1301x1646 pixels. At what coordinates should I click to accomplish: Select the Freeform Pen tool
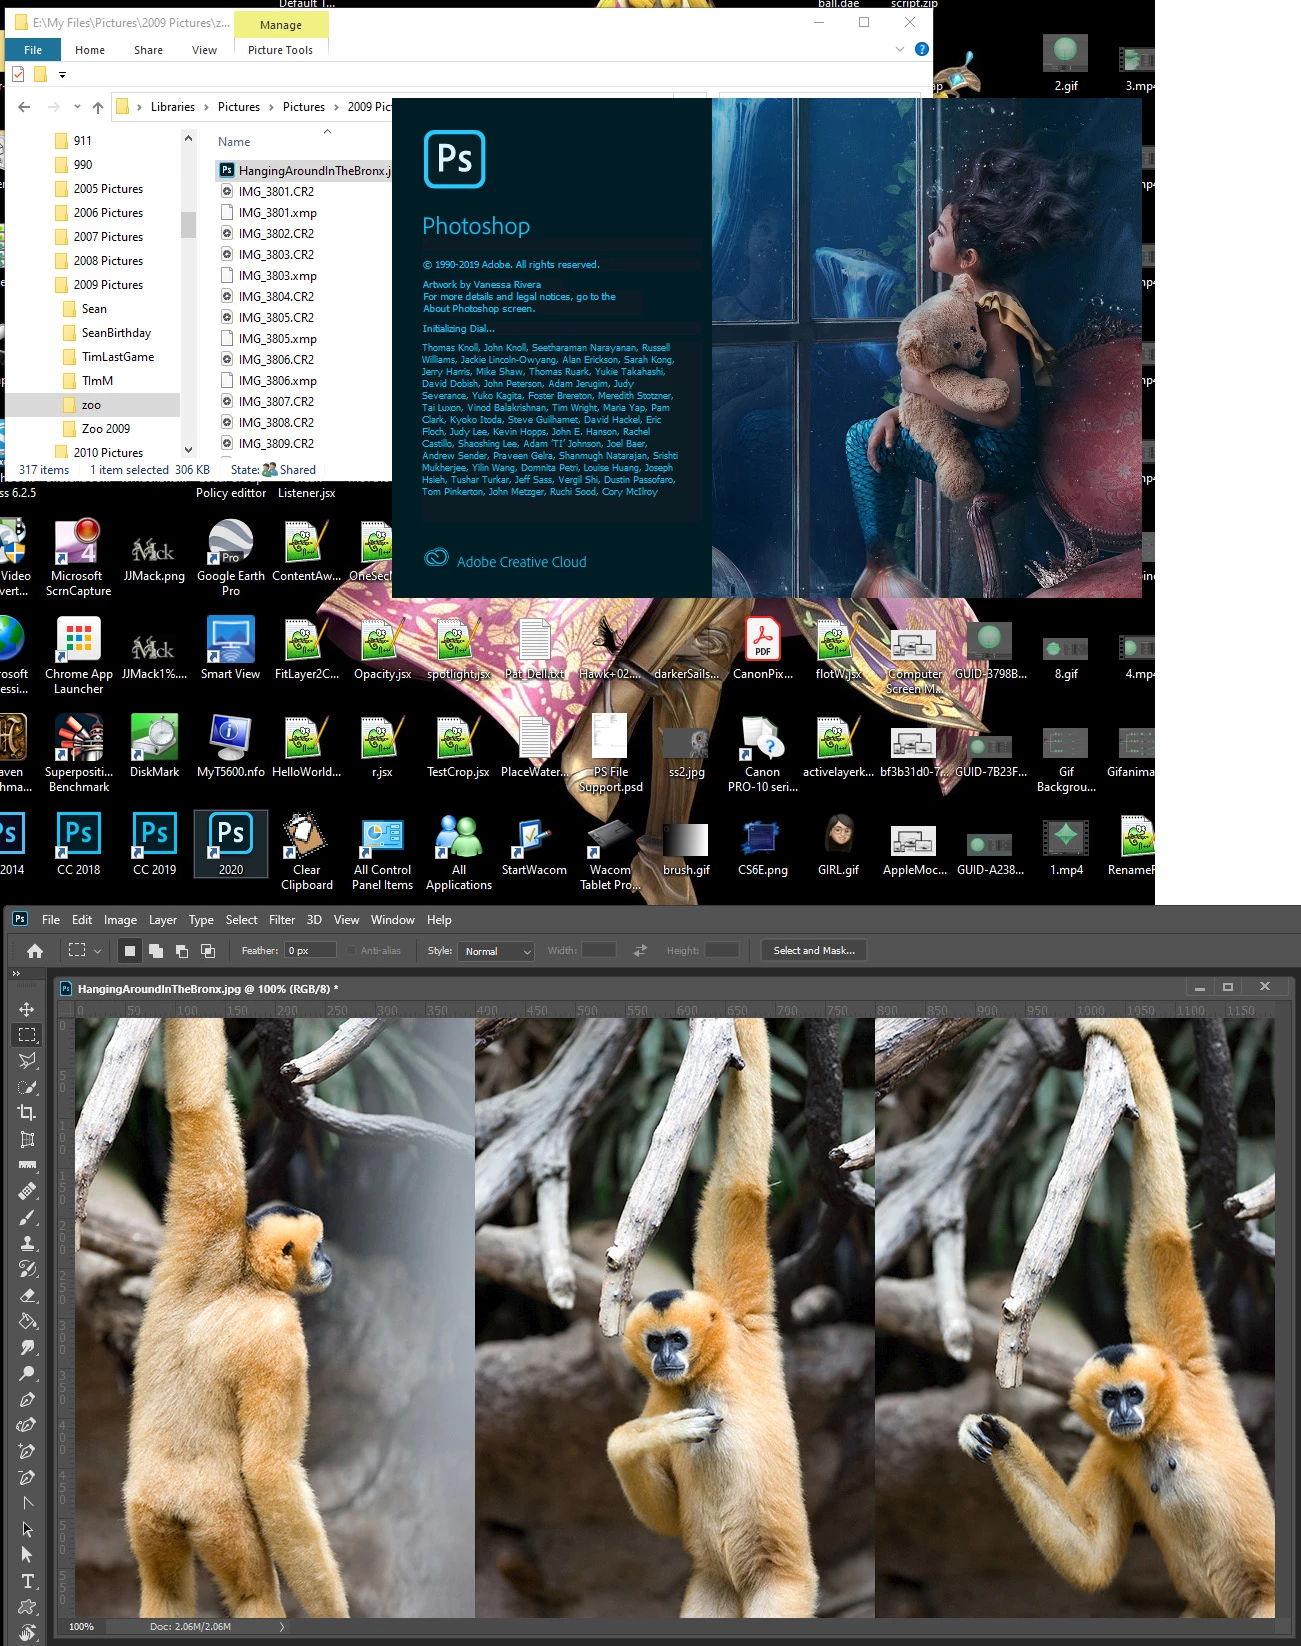(27, 1425)
